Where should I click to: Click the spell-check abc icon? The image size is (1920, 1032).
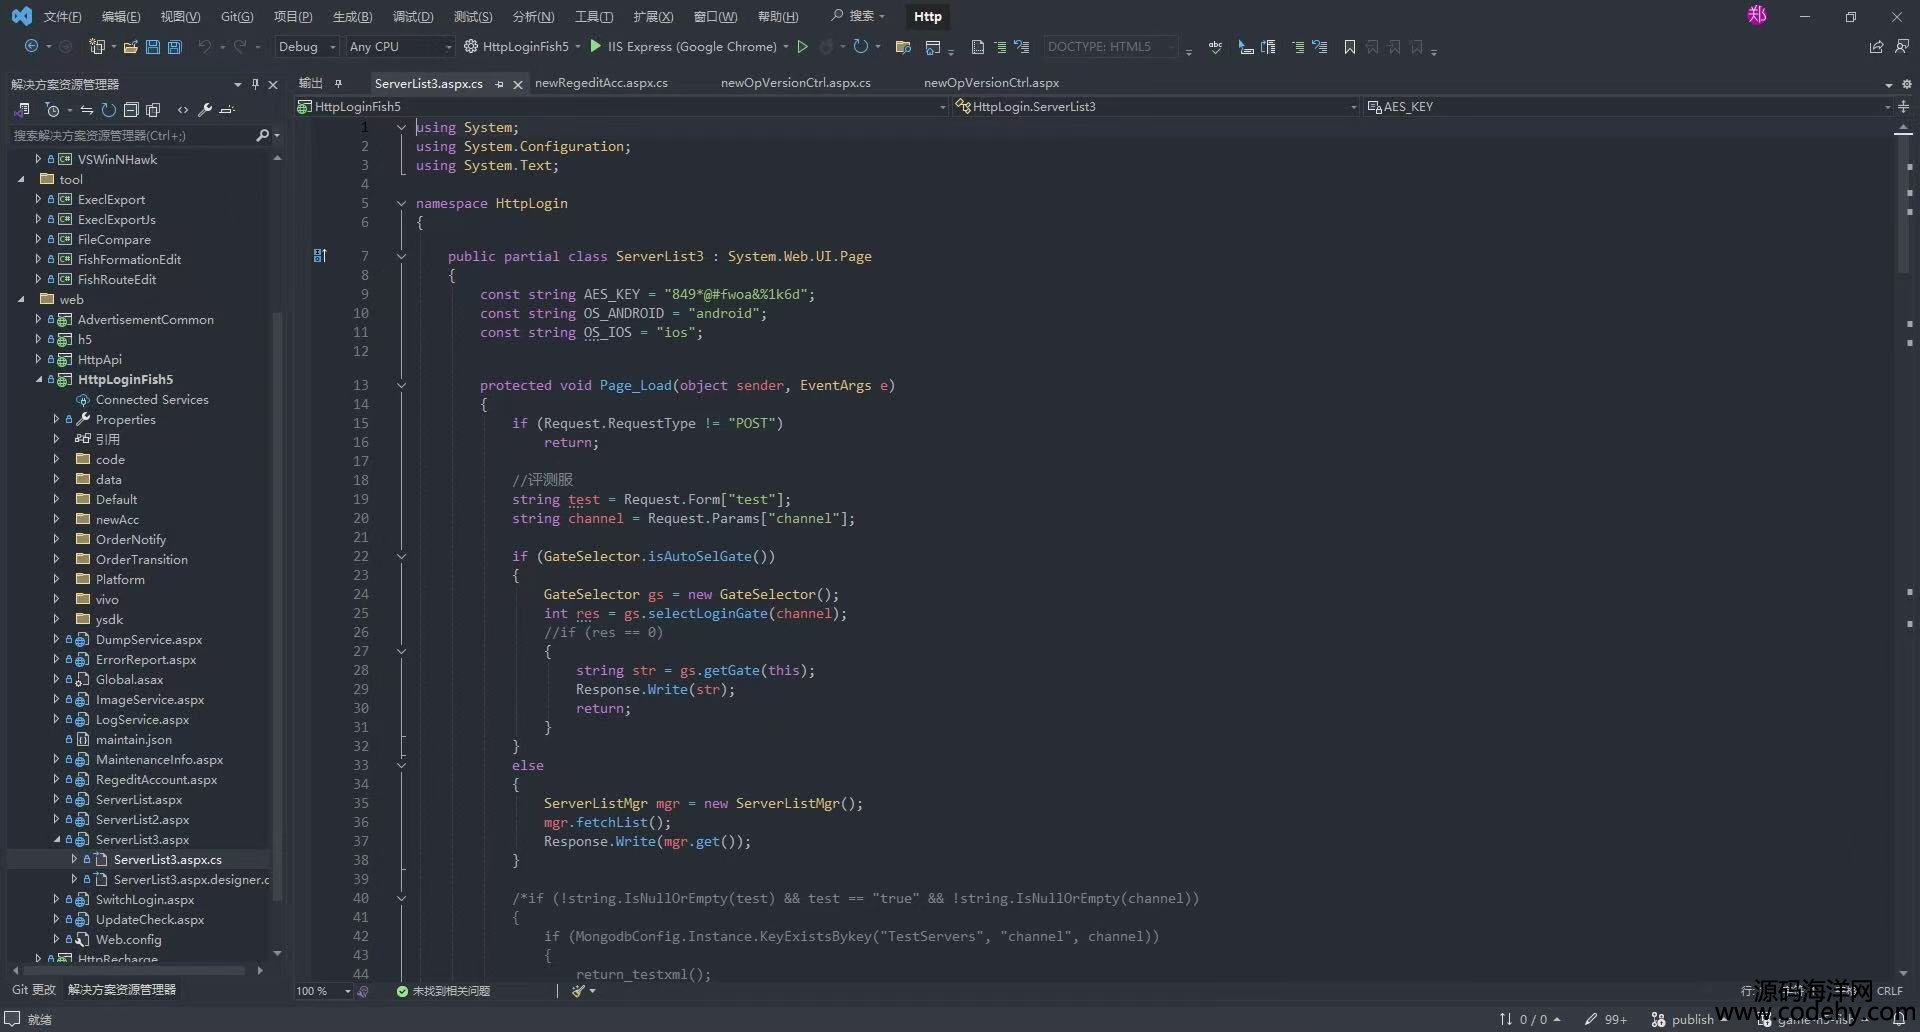point(1215,47)
